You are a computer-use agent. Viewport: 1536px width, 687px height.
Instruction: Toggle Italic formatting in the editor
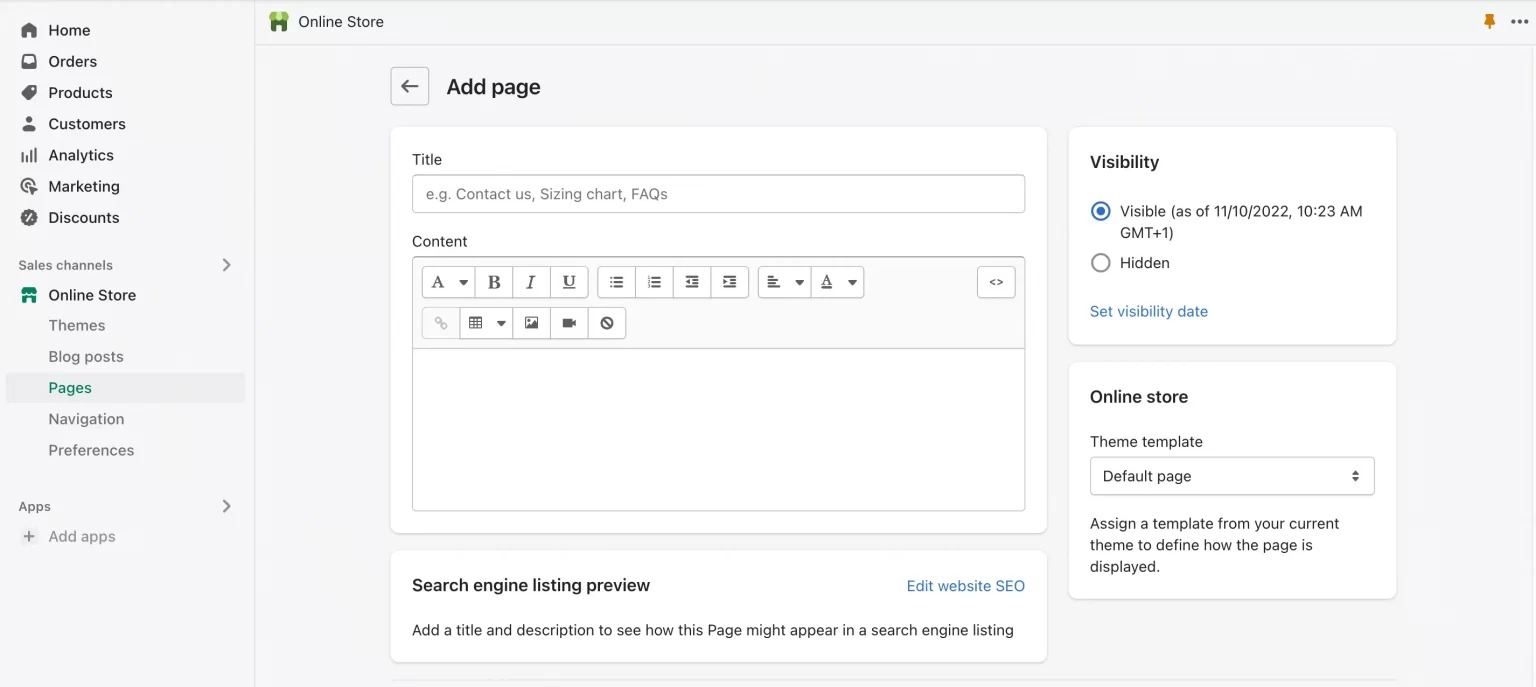(531, 282)
